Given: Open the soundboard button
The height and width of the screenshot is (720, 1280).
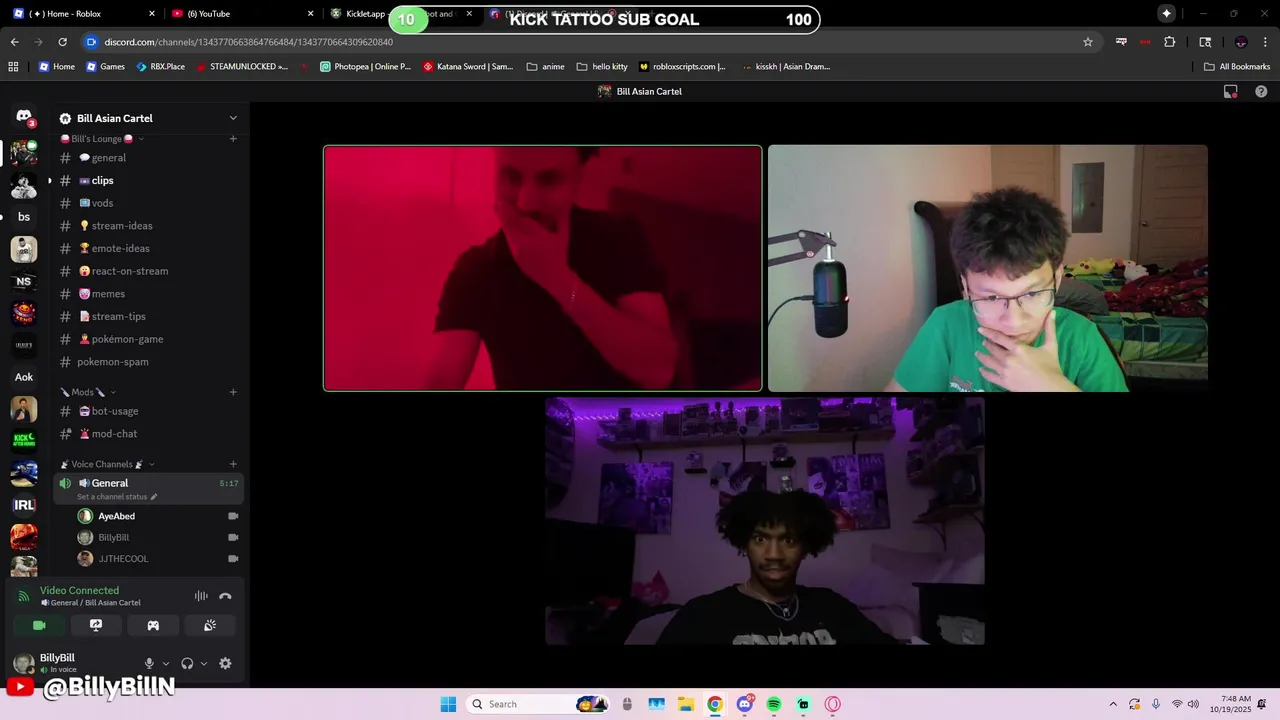Looking at the screenshot, I should (x=210, y=625).
